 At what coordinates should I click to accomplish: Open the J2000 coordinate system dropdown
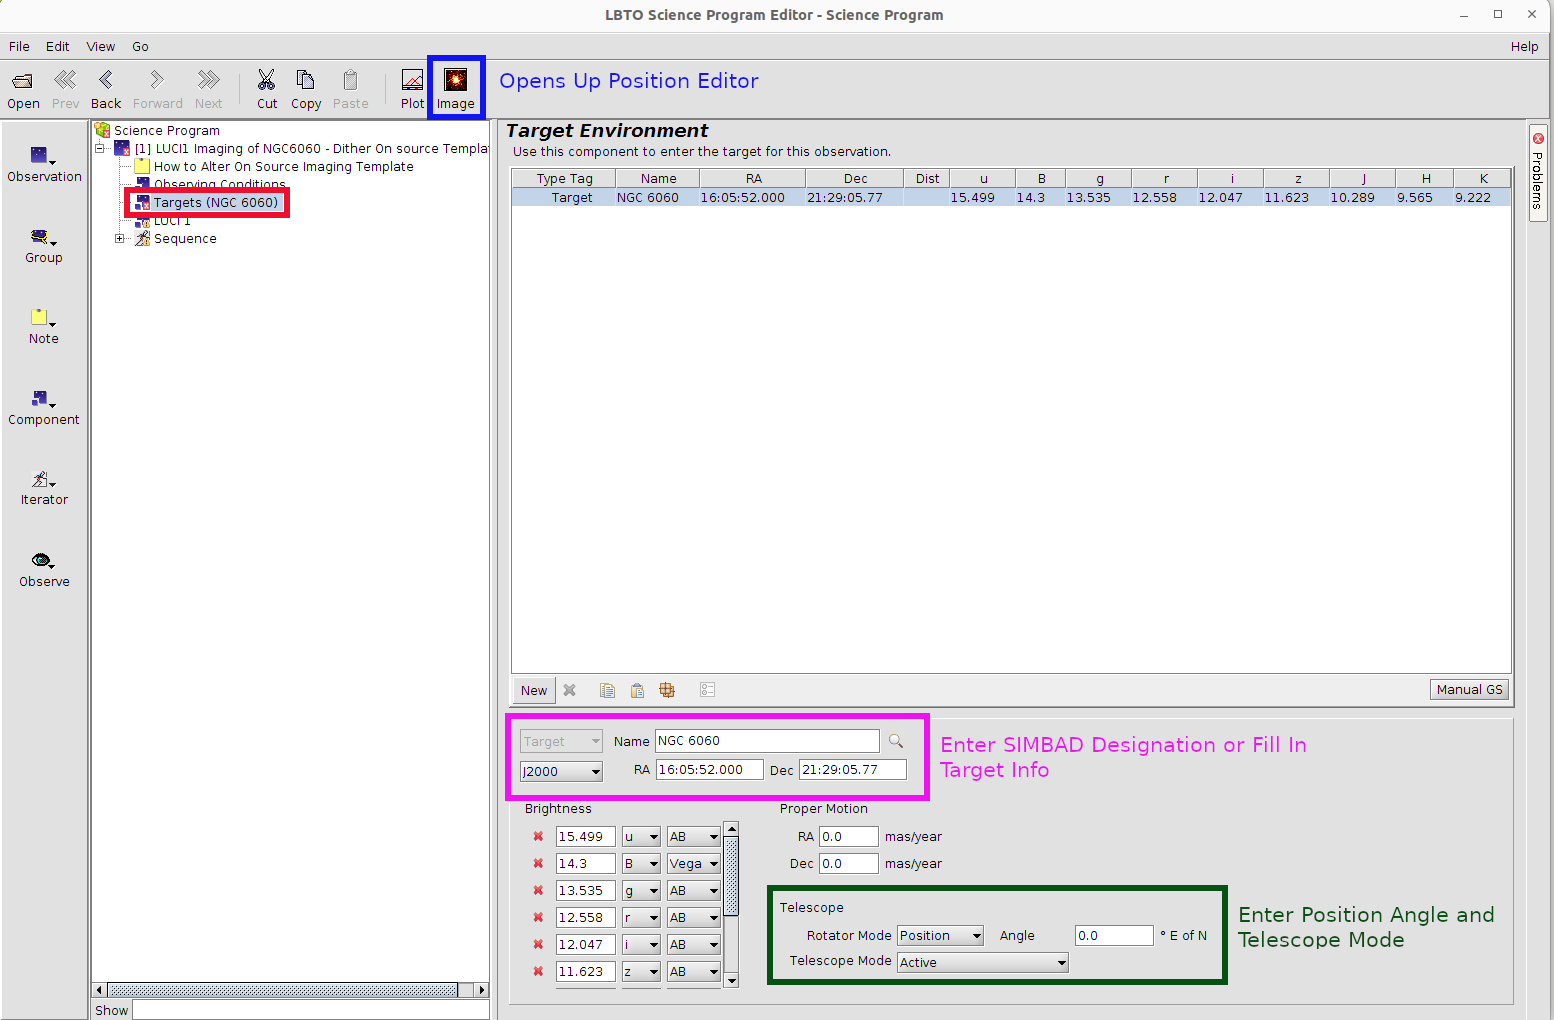[561, 772]
